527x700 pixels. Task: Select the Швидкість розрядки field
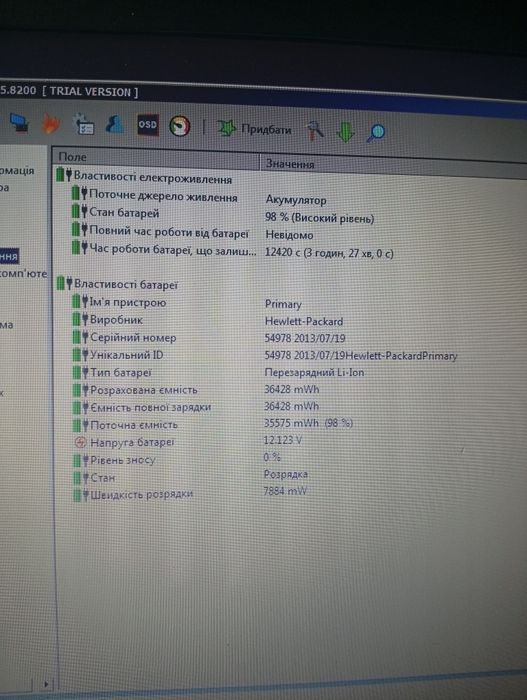point(133,495)
